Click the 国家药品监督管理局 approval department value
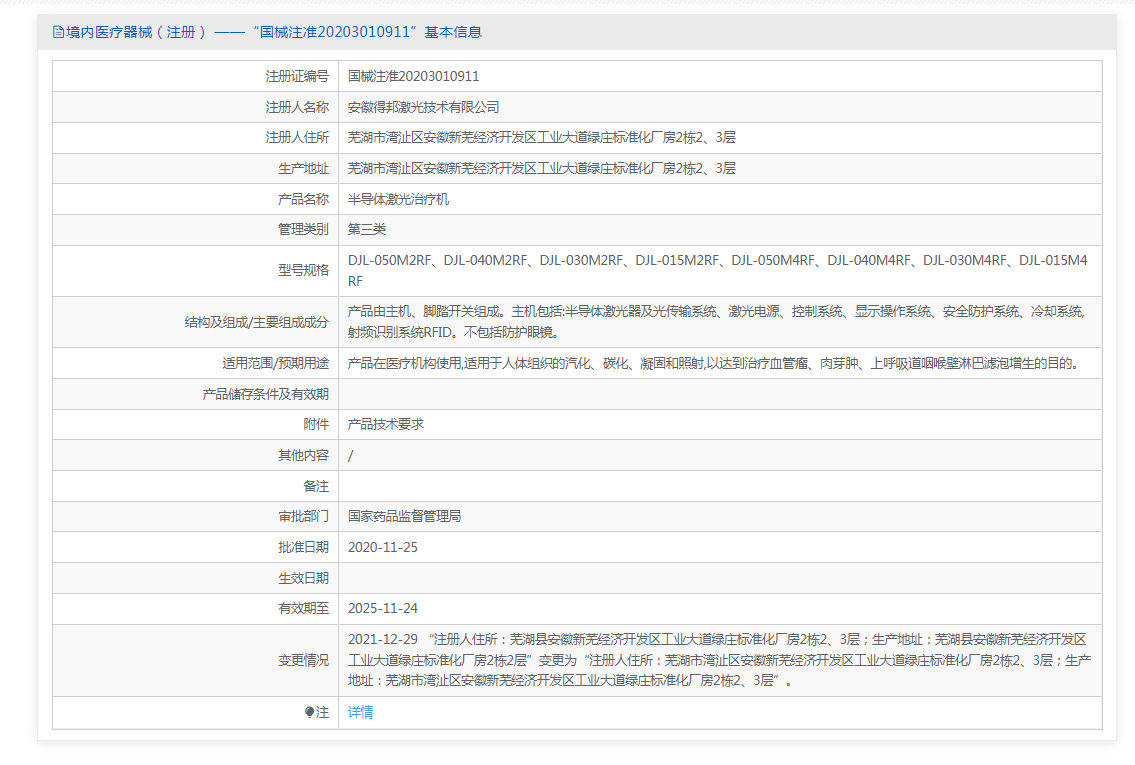Screen dimensions: 1135x765 [x=404, y=517]
